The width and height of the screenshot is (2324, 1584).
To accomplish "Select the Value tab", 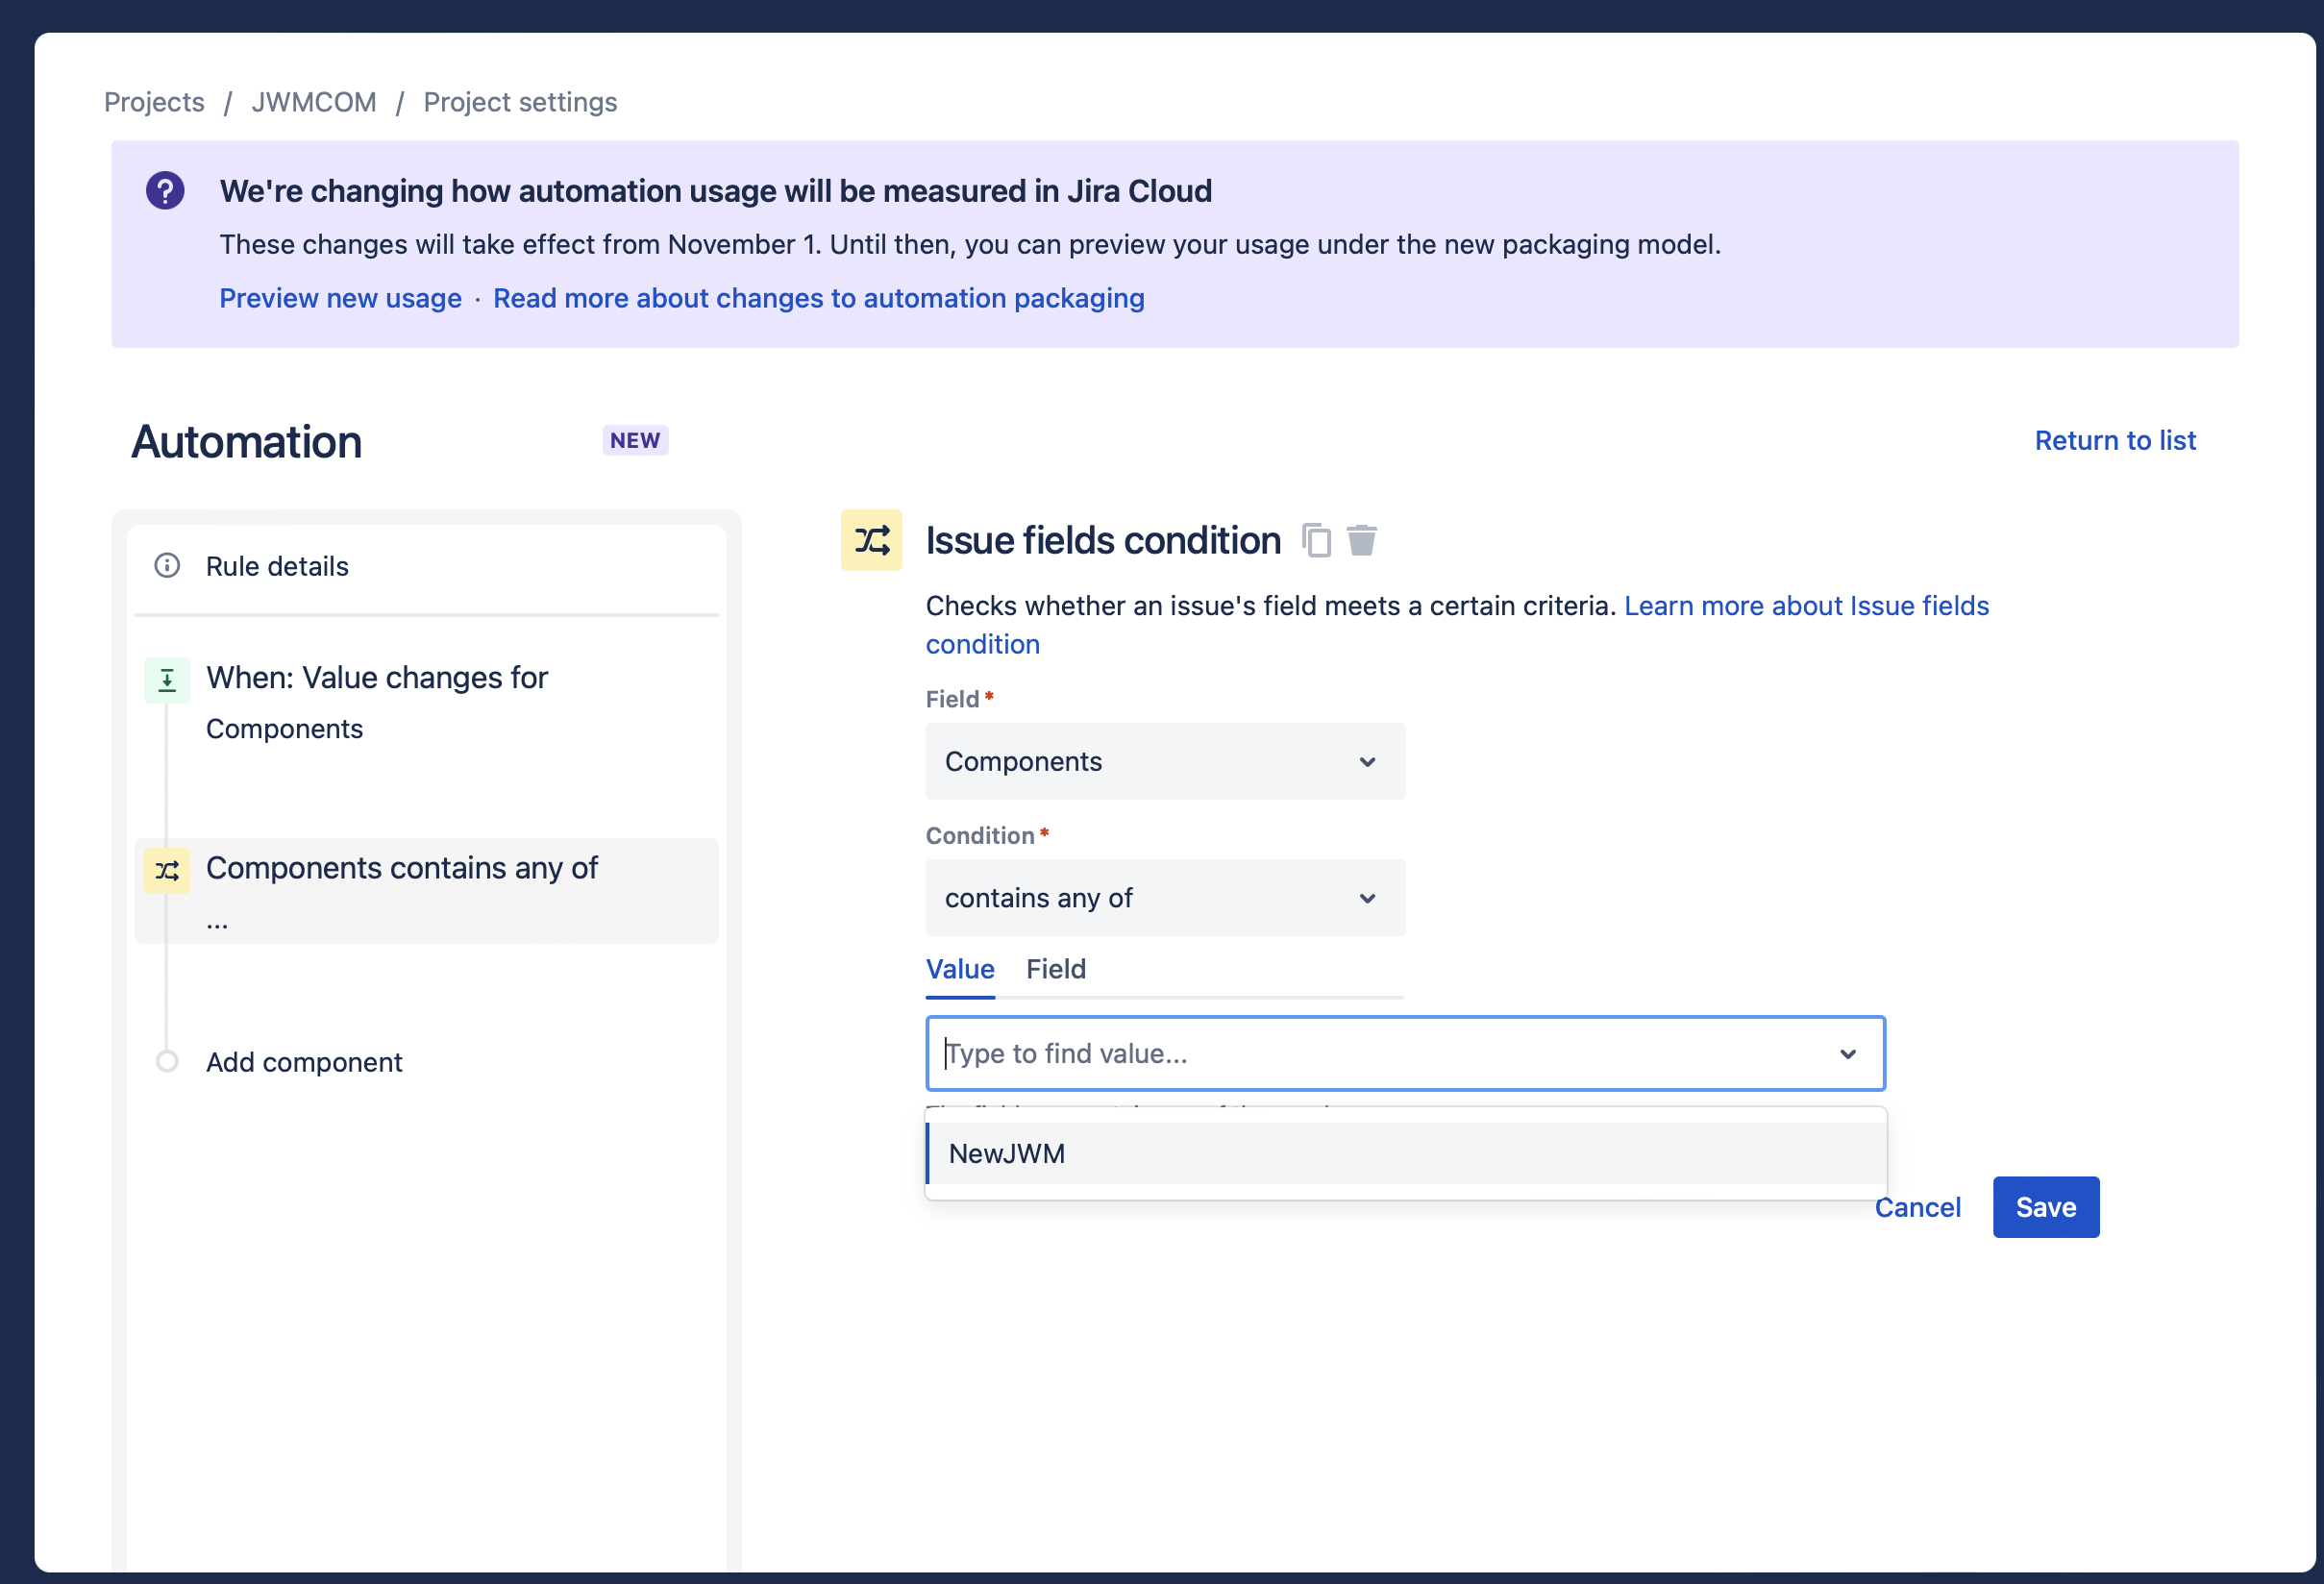I will pos(959,969).
